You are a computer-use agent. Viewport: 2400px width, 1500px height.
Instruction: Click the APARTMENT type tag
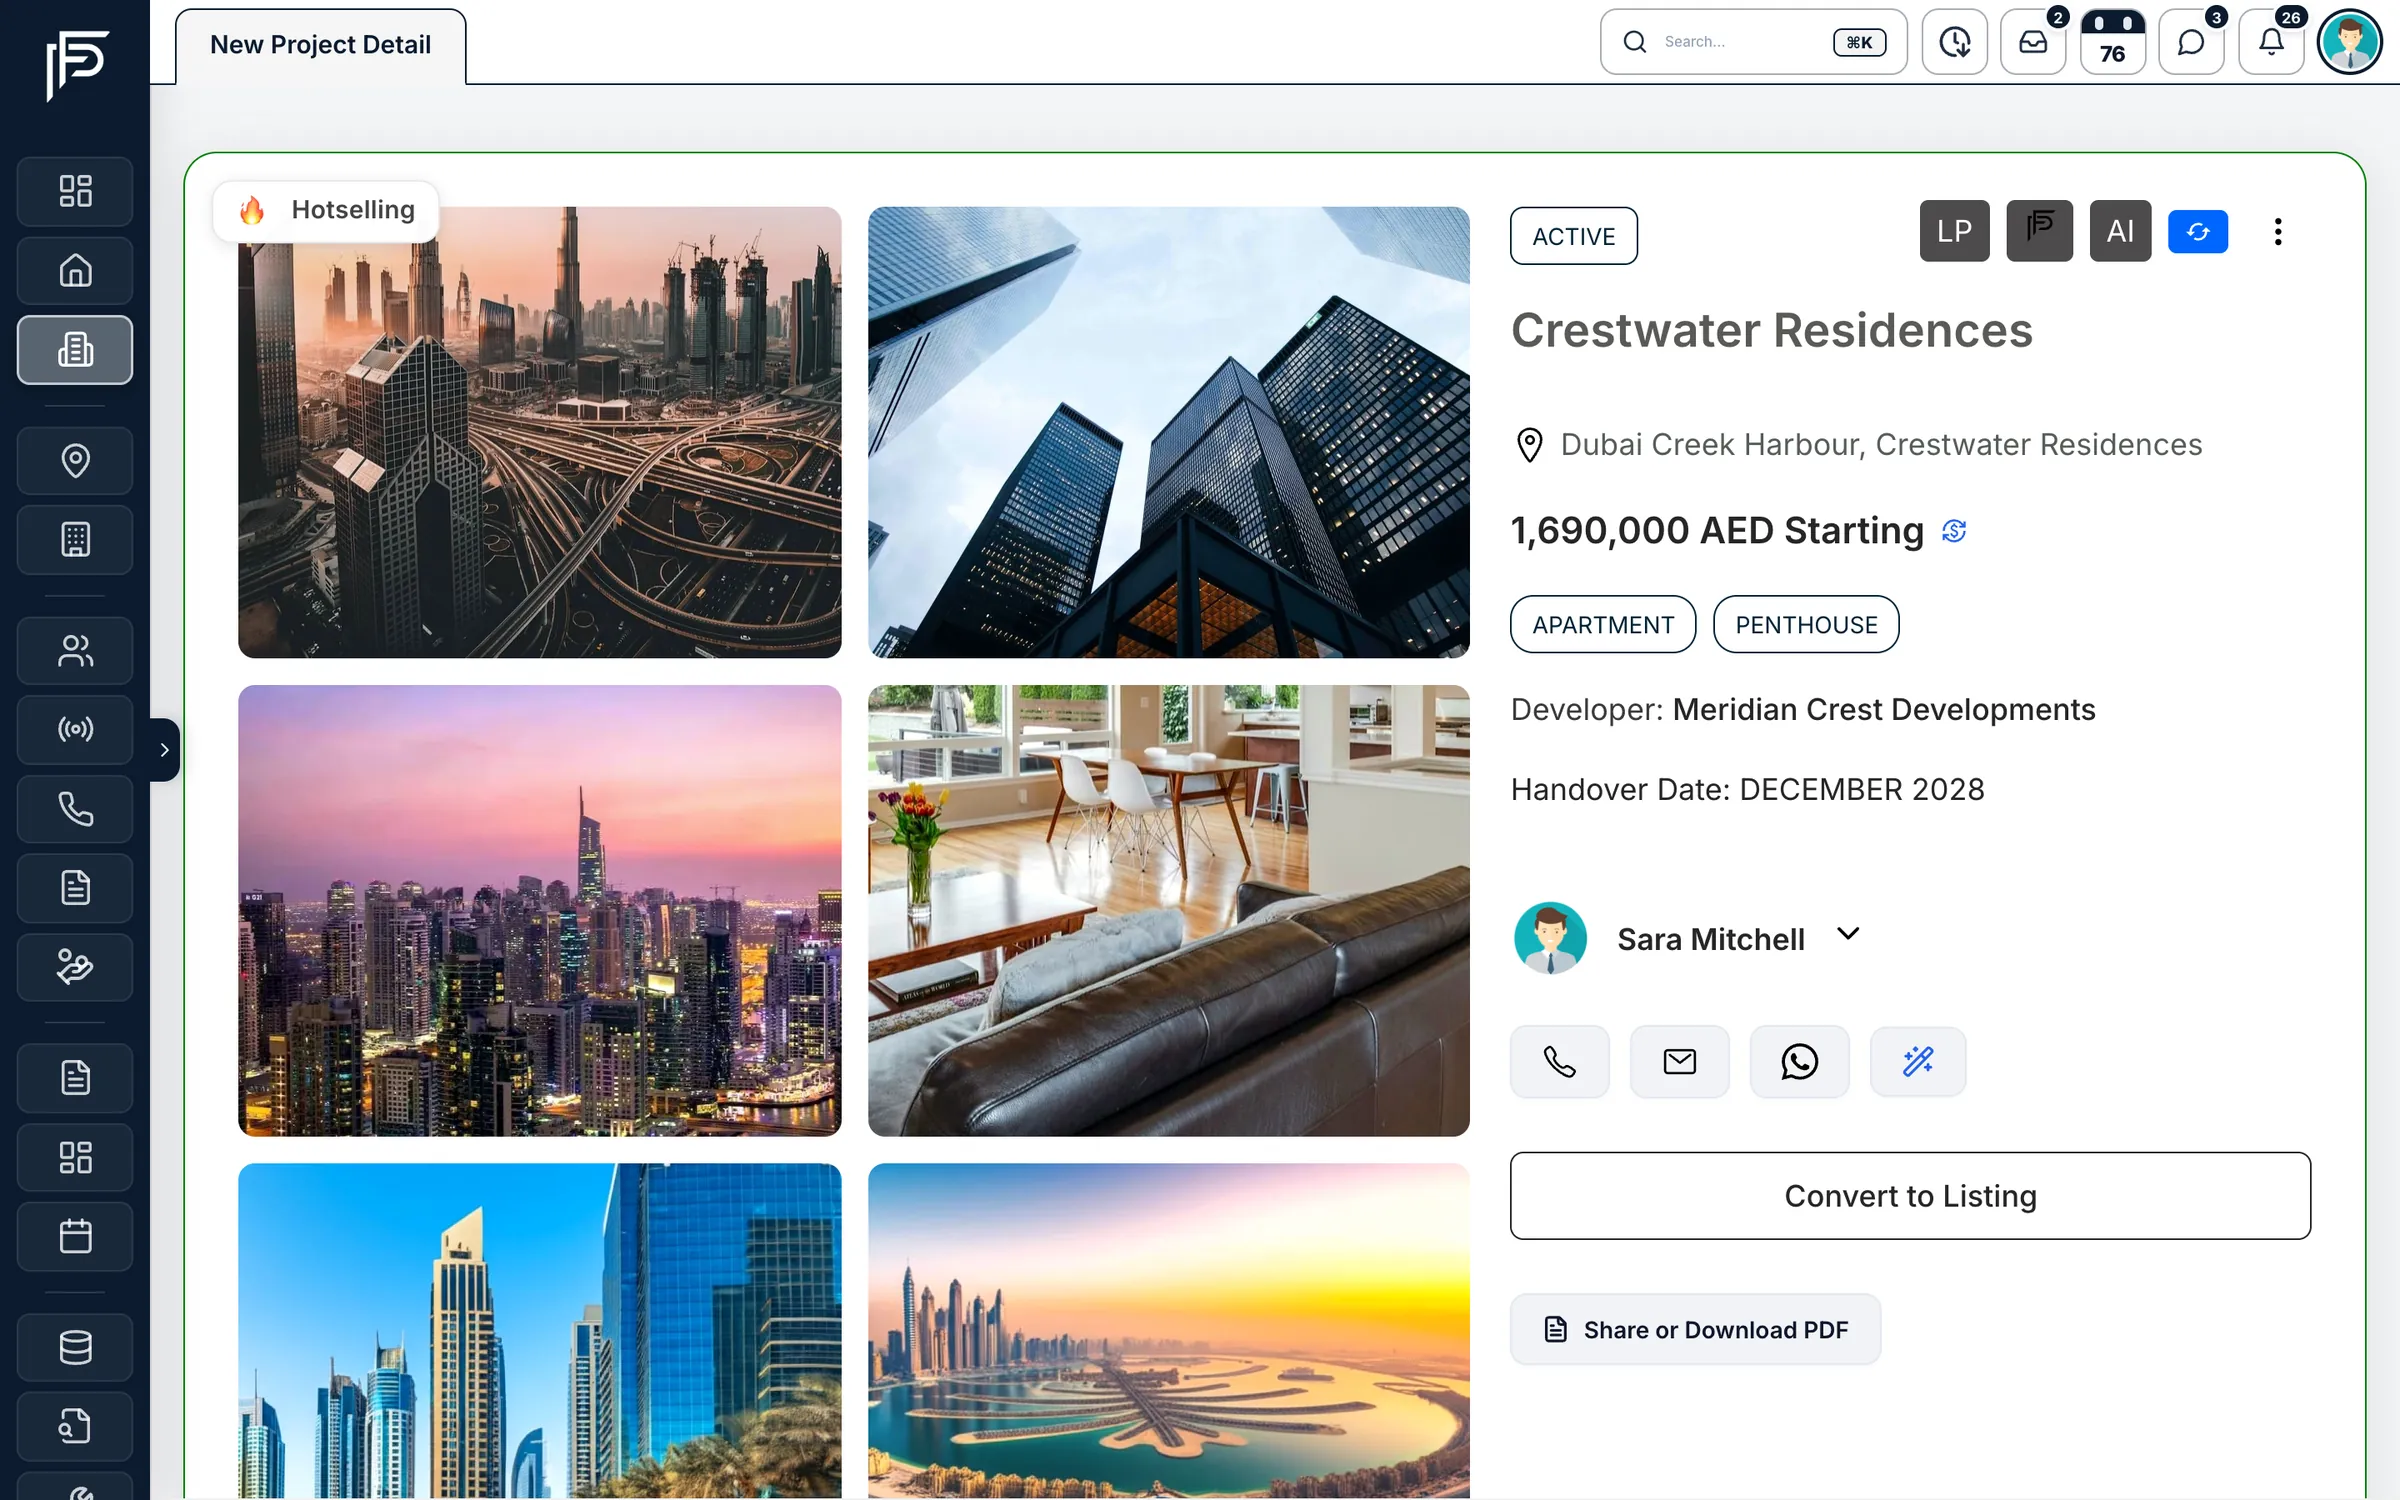1603,624
